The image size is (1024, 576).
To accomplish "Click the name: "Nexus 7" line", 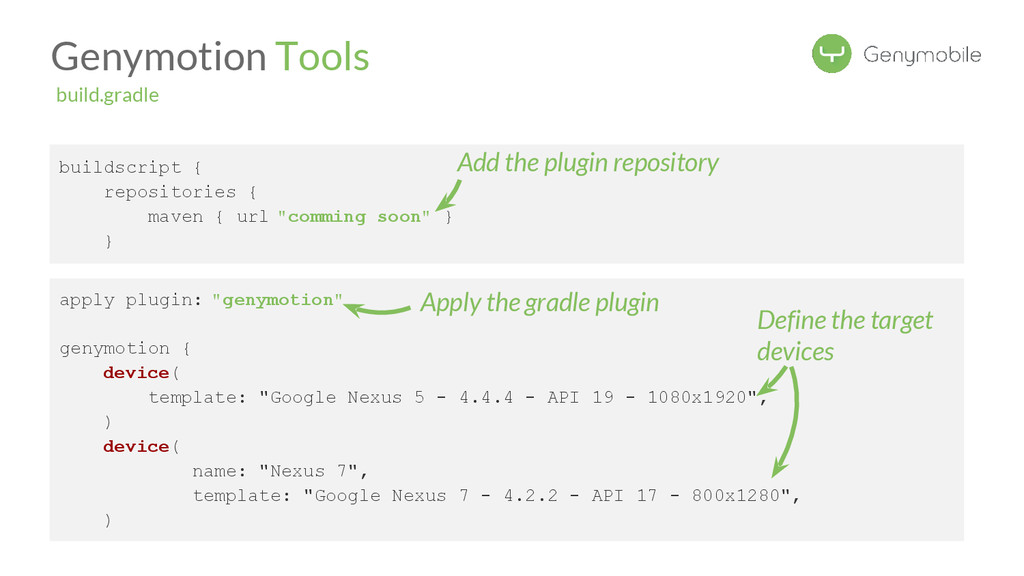I will point(280,471).
